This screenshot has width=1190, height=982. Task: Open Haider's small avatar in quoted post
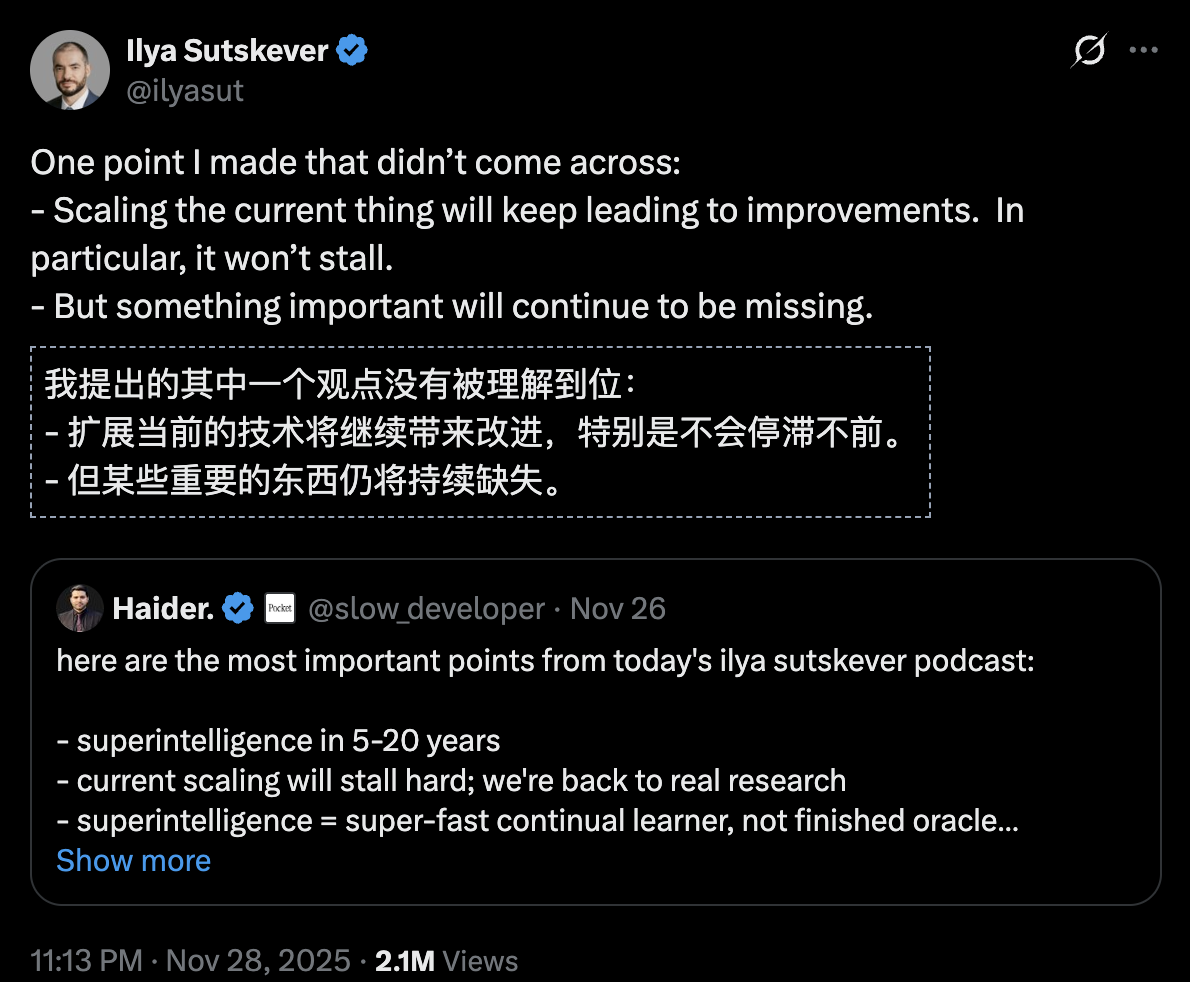(x=80, y=608)
